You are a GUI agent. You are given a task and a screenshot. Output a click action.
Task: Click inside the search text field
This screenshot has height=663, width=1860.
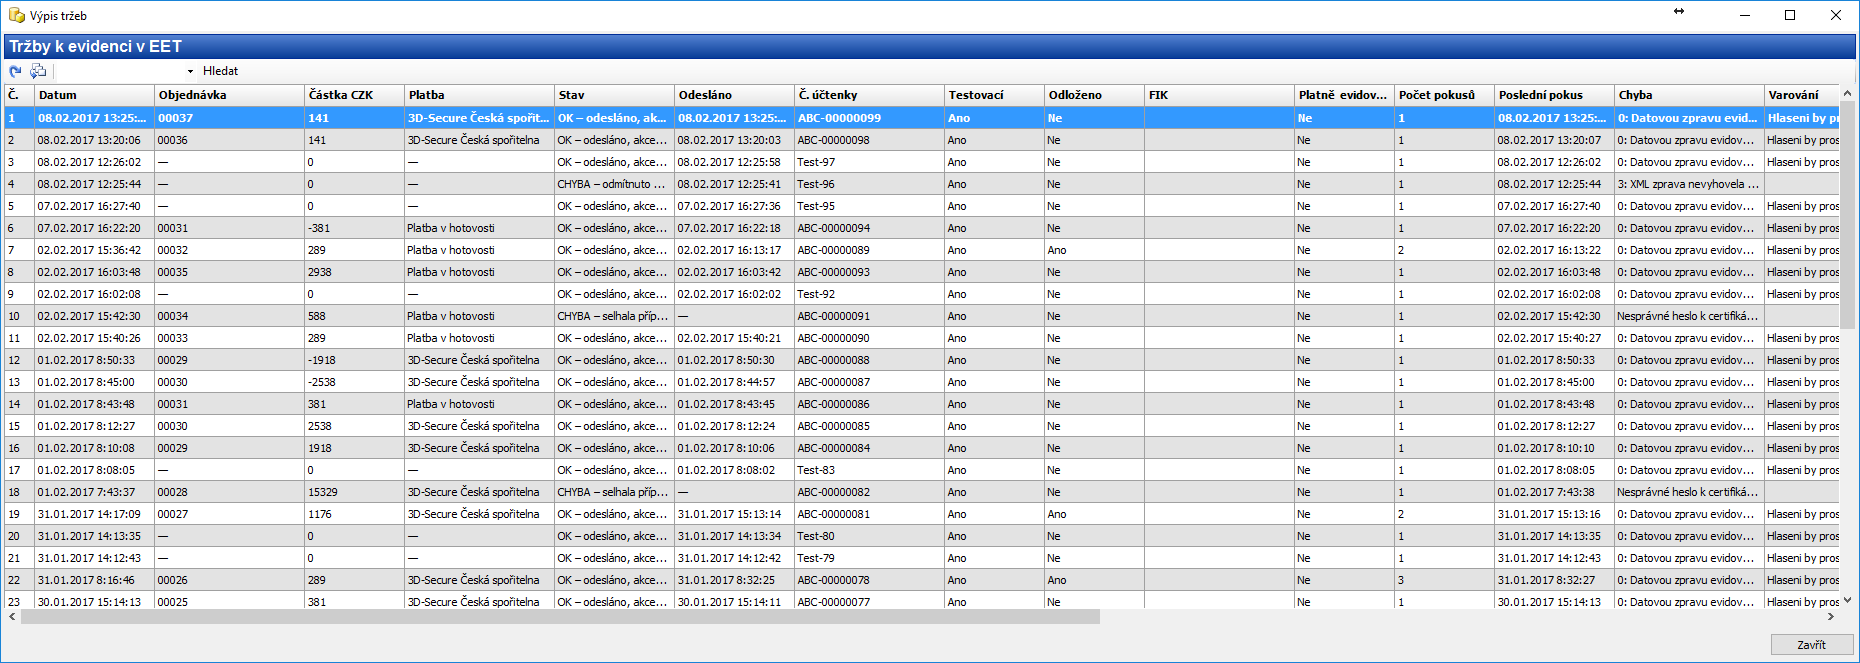click(120, 72)
